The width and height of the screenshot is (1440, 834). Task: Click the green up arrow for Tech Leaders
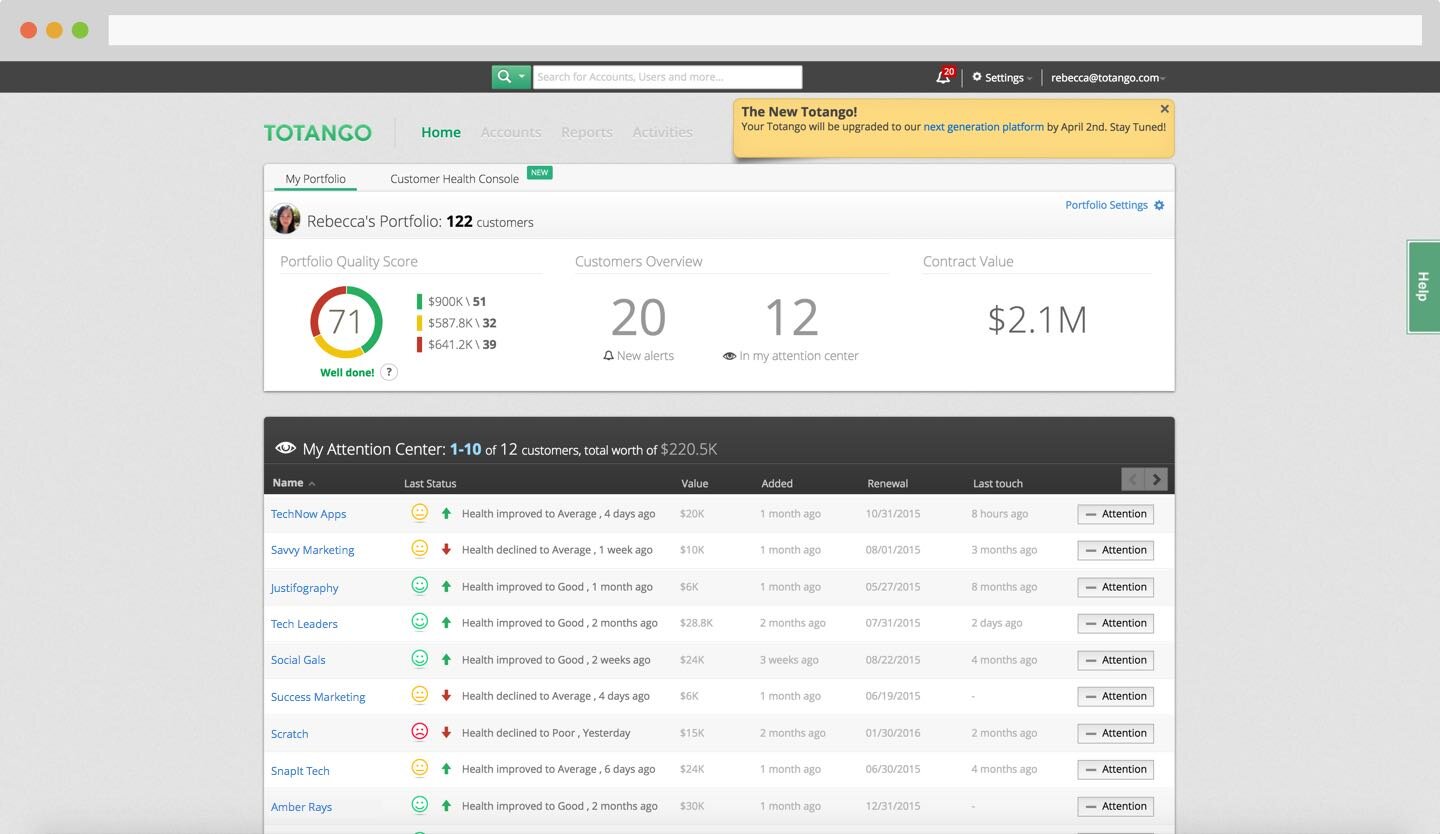coord(446,622)
